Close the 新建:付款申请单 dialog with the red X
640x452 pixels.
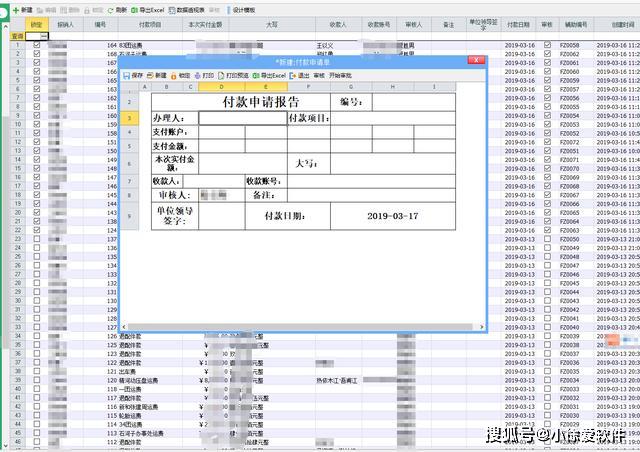click(476, 60)
